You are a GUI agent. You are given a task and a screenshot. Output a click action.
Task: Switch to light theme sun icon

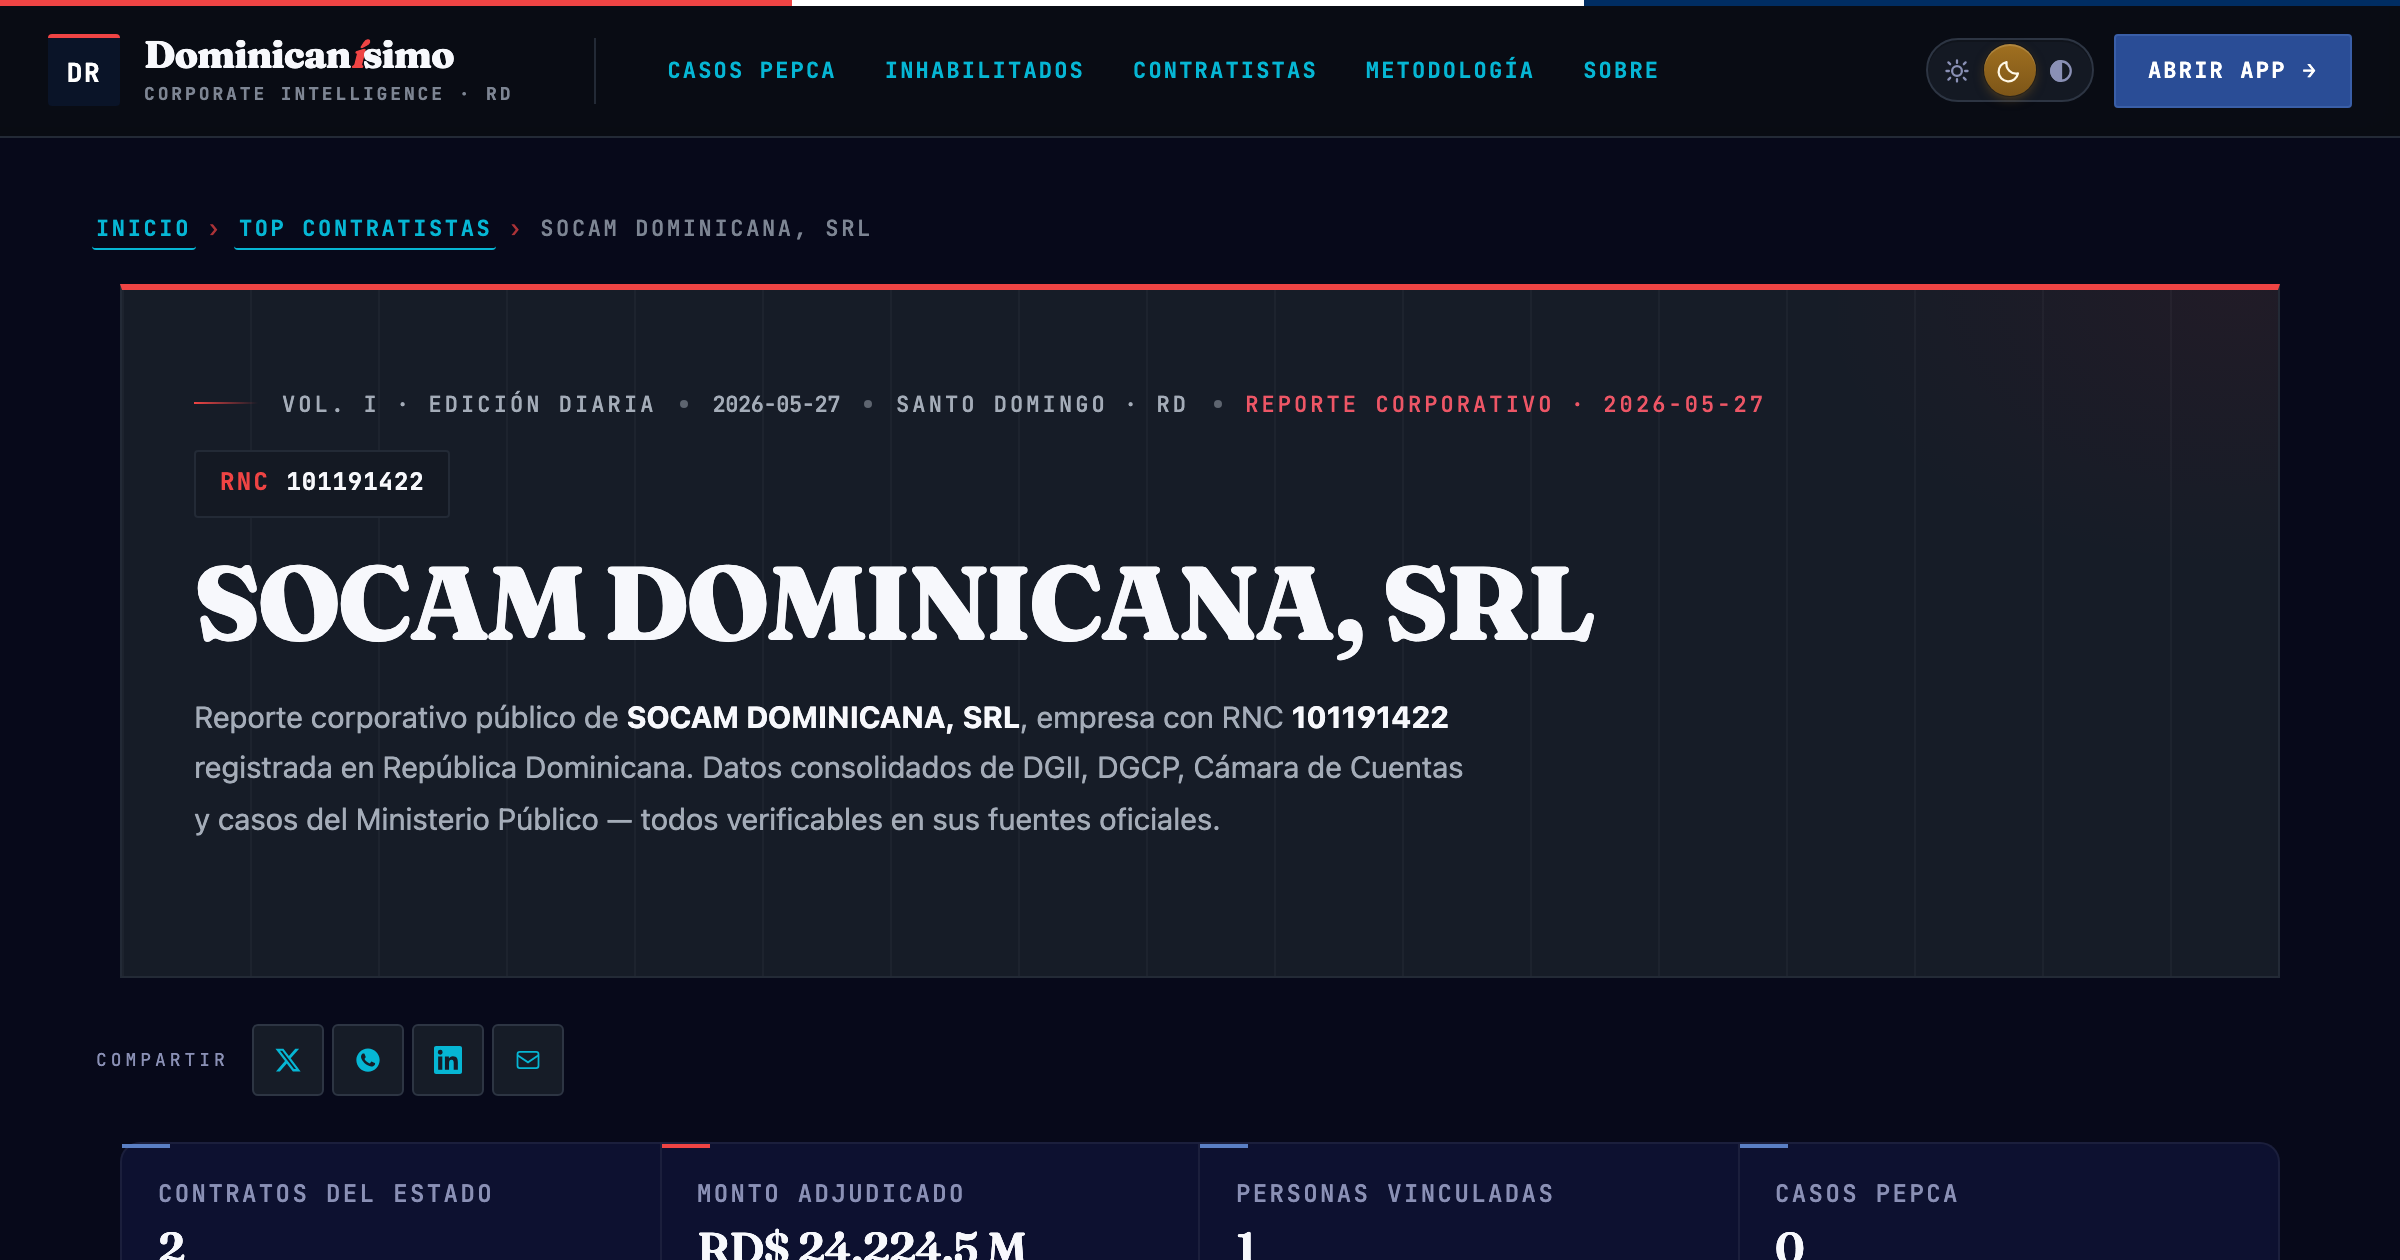tap(1957, 71)
